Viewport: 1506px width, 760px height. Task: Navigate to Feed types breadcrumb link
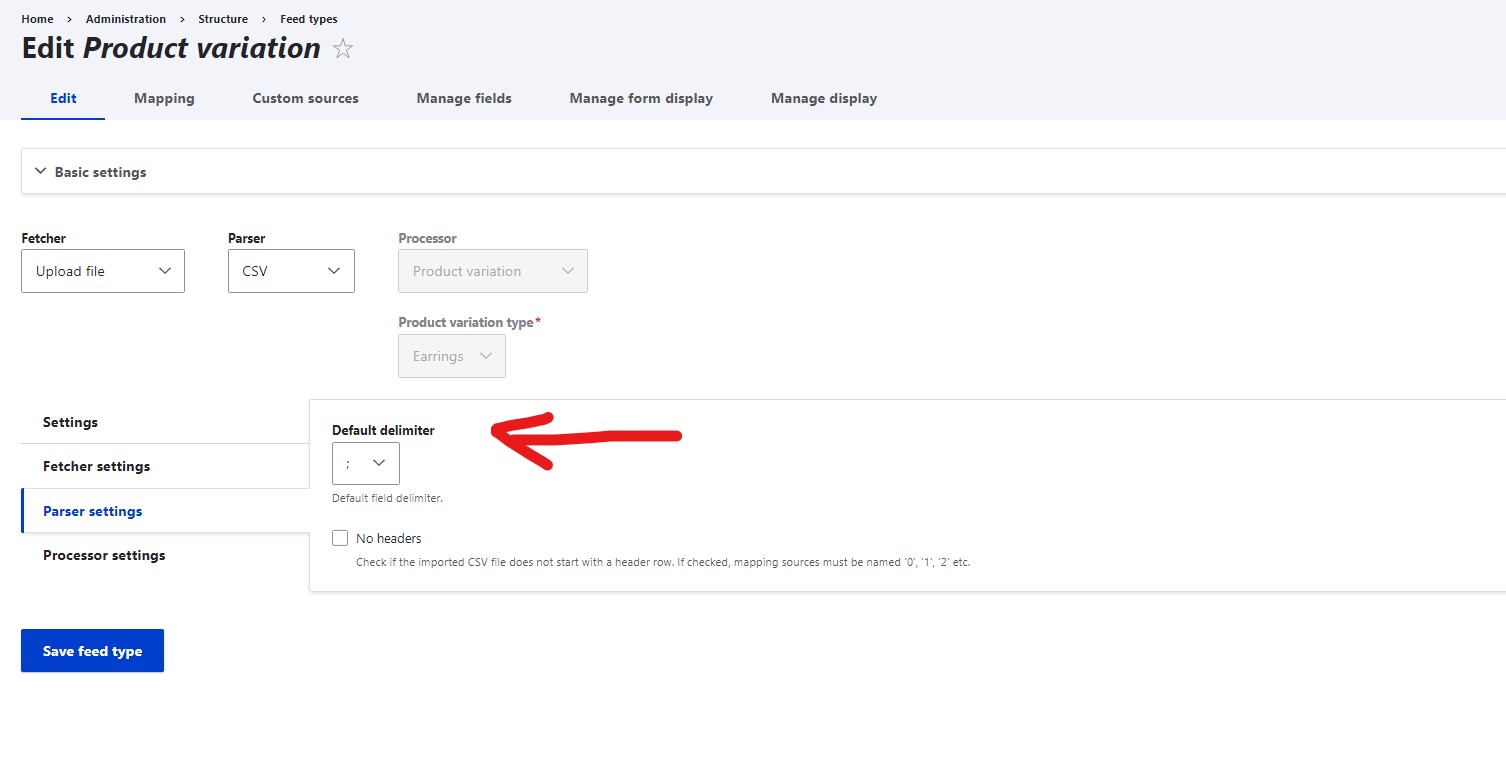pyautogui.click(x=309, y=19)
